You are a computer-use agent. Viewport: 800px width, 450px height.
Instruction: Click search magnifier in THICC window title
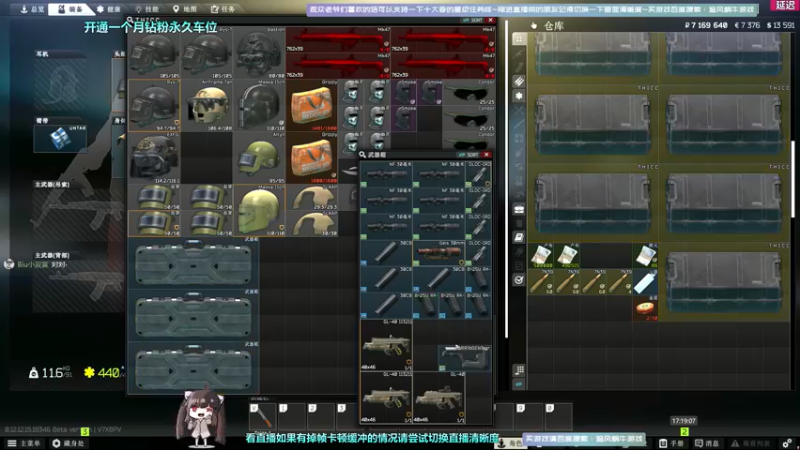pyautogui.click(x=130, y=20)
